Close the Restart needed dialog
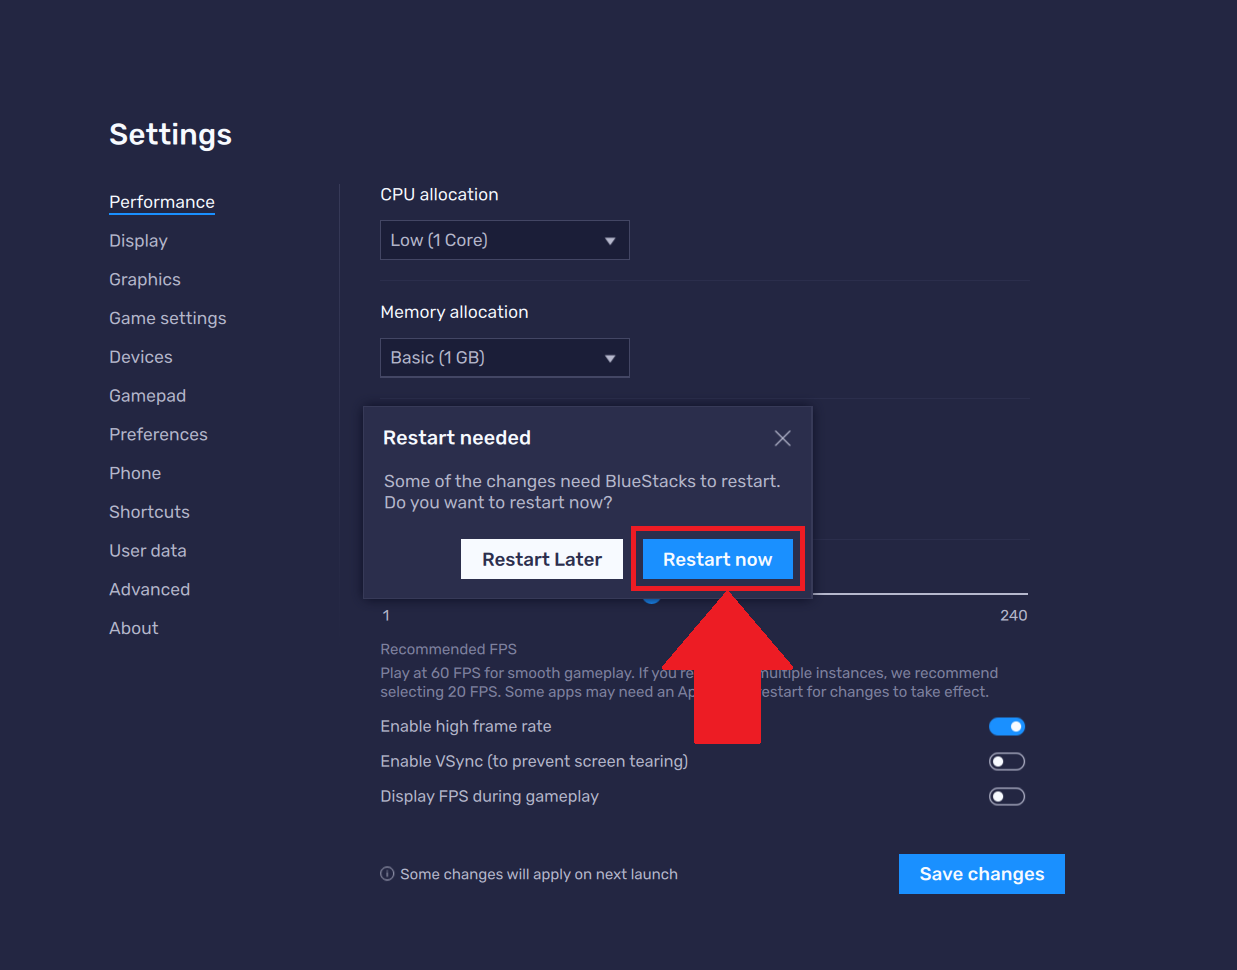This screenshot has height=970, width=1237. pos(782,438)
